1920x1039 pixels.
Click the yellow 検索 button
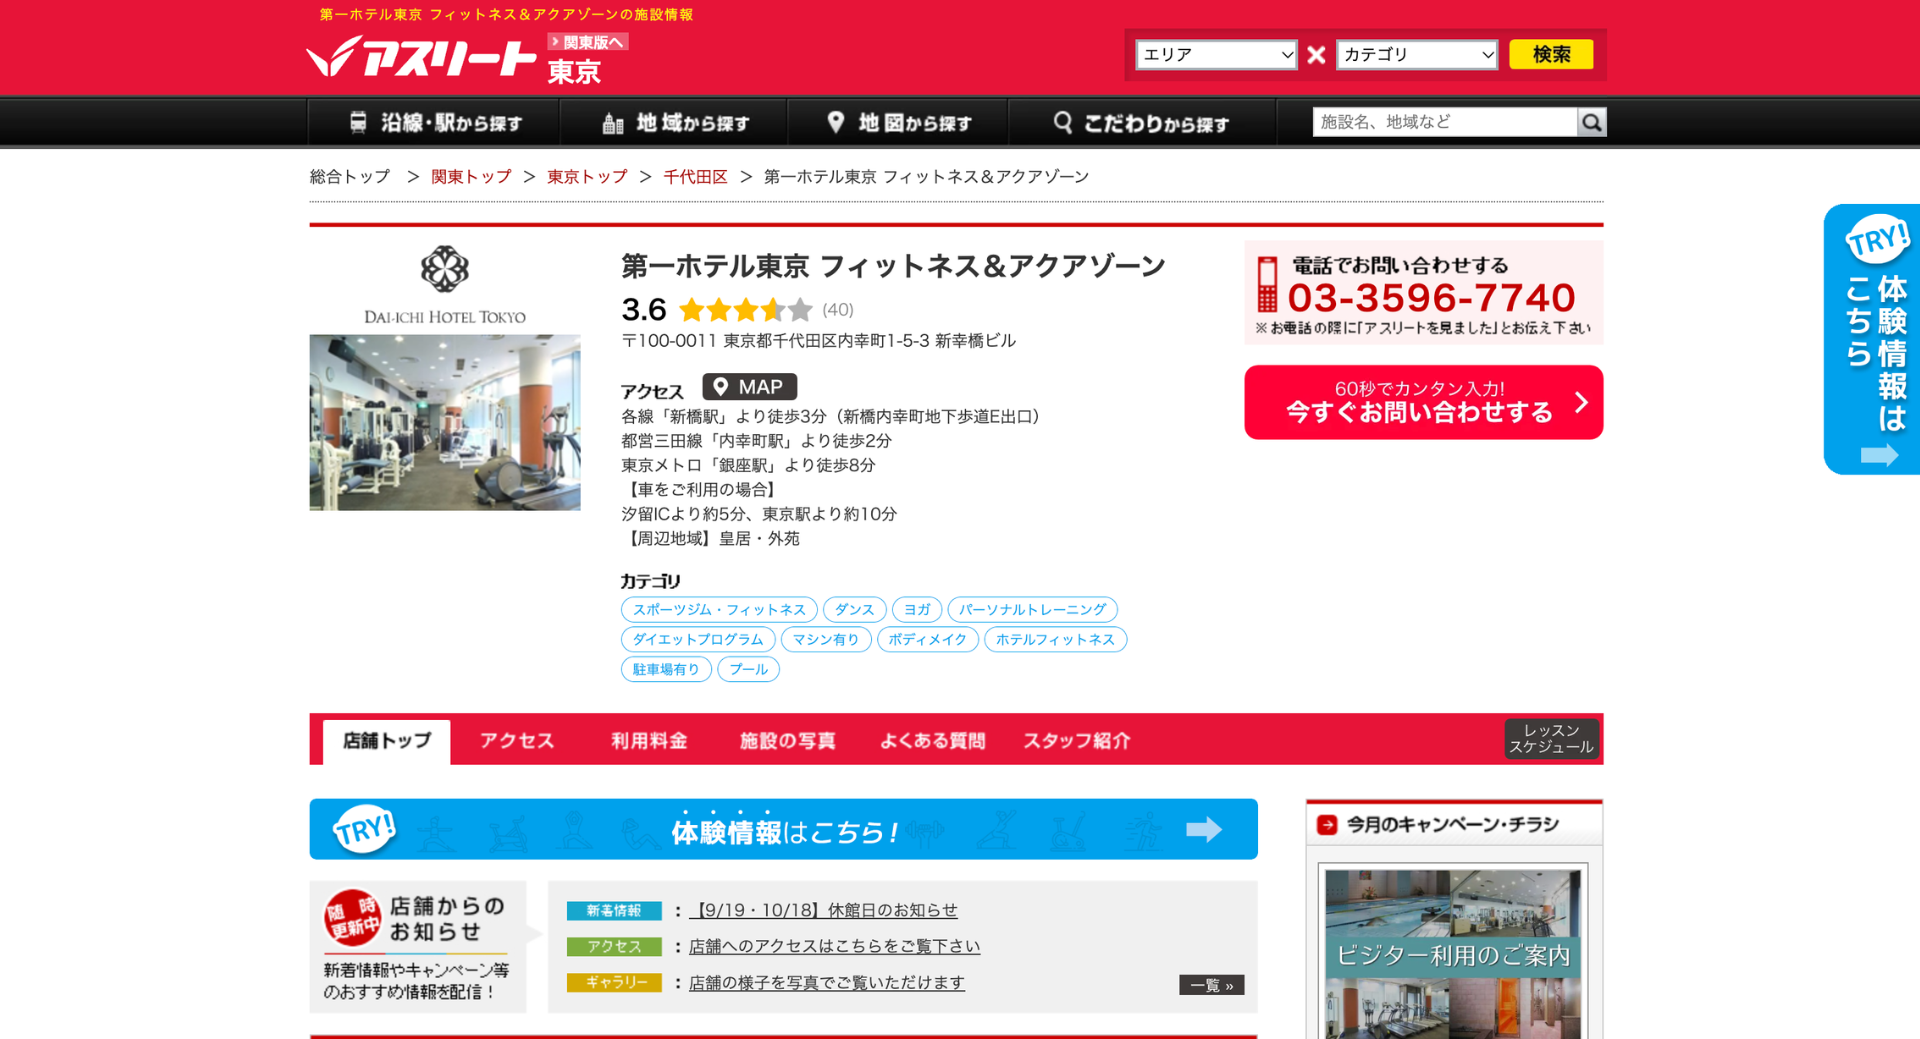(x=1551, y=54)
